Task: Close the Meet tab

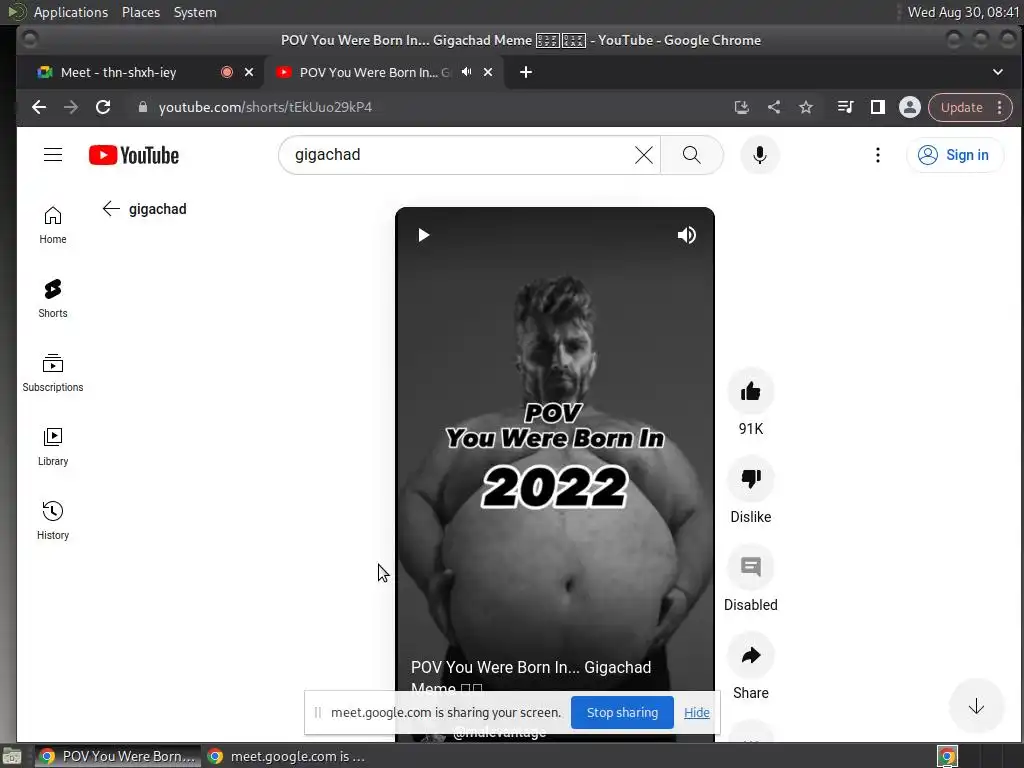Action: point(249,72)
